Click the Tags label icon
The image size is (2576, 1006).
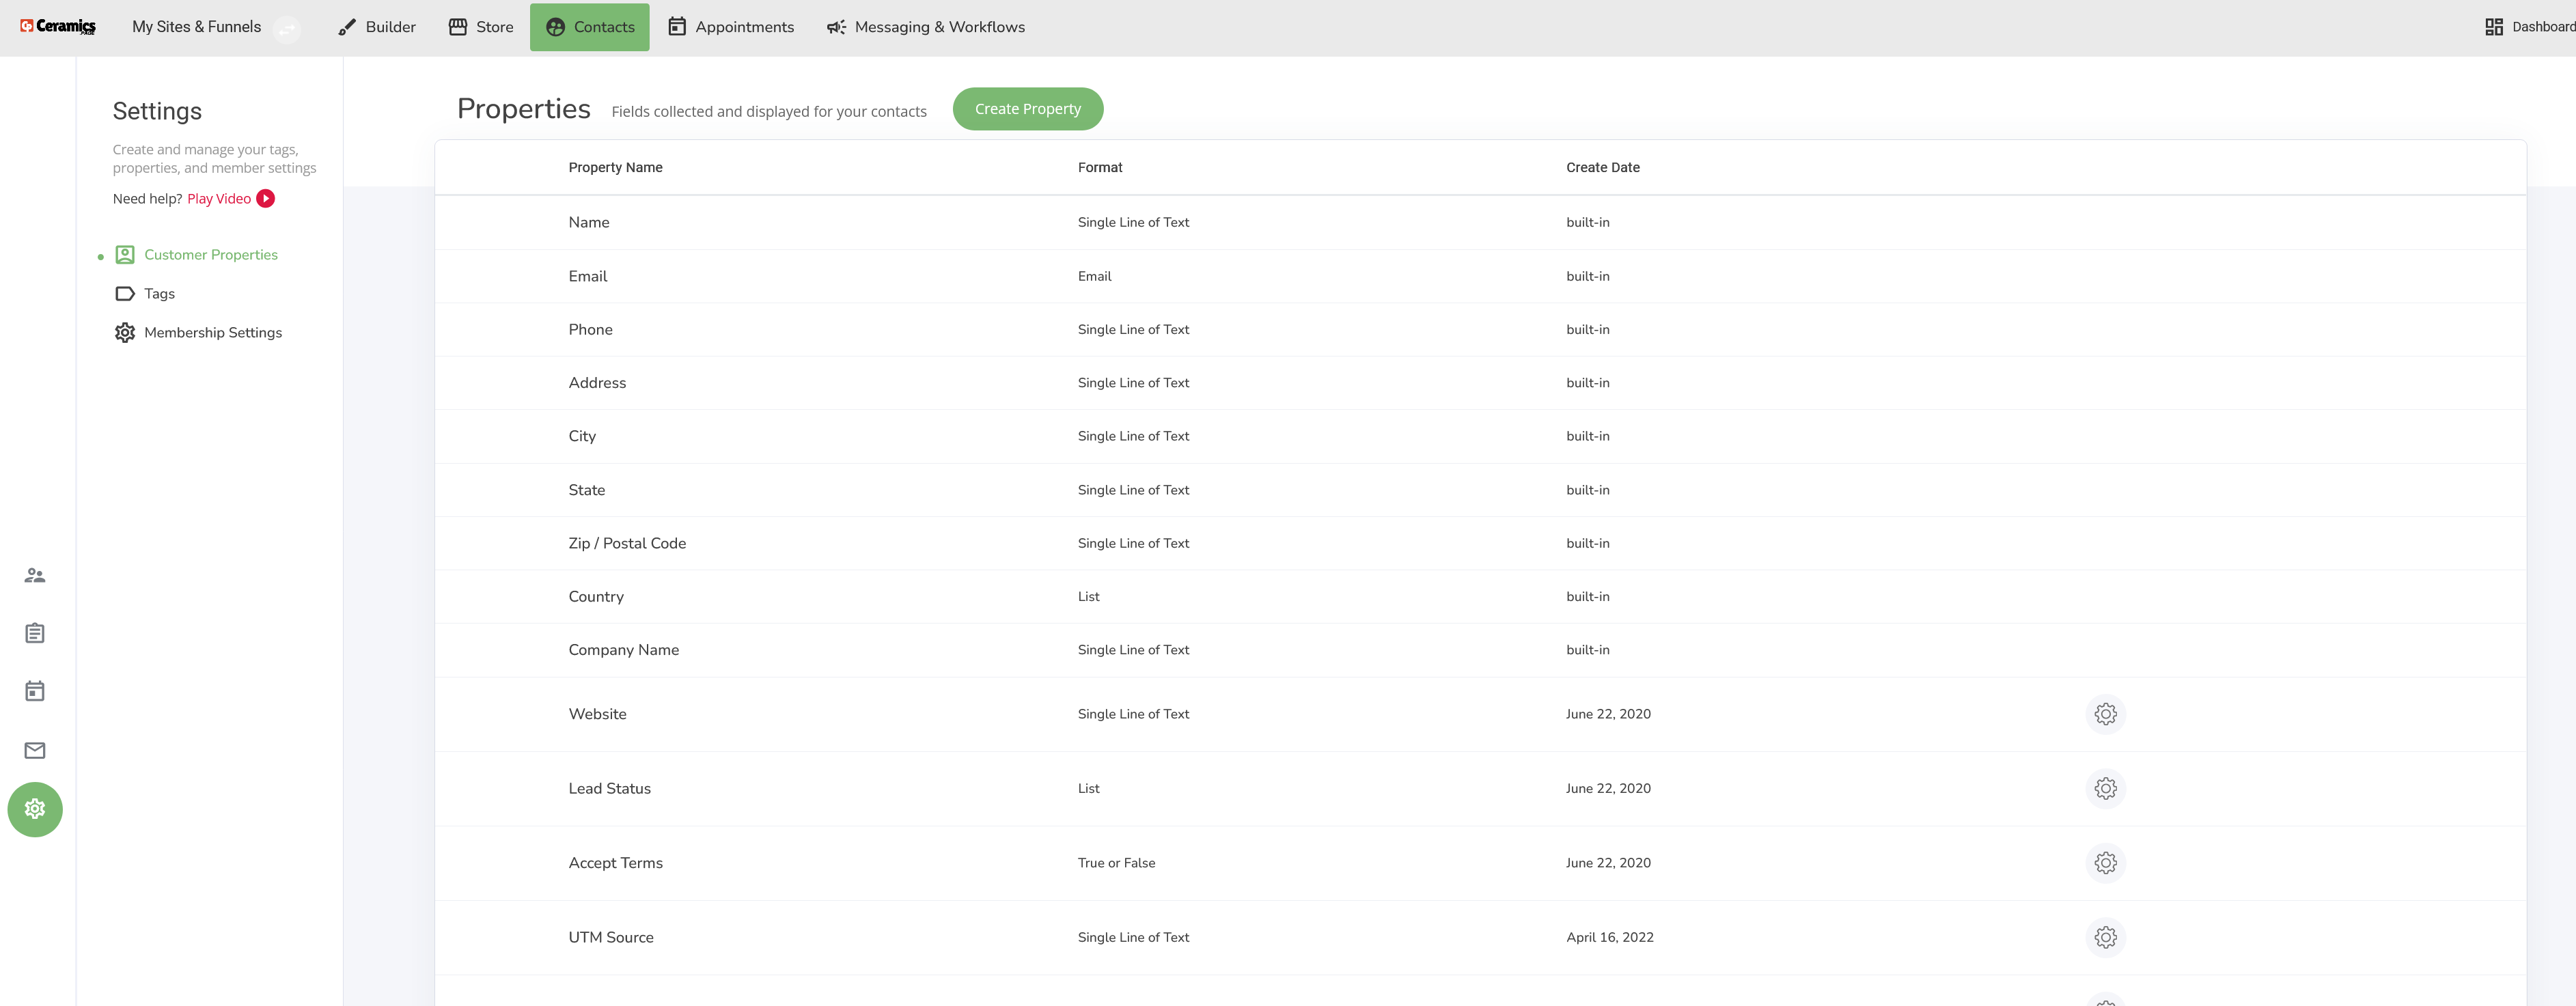(x=125, y=294)
